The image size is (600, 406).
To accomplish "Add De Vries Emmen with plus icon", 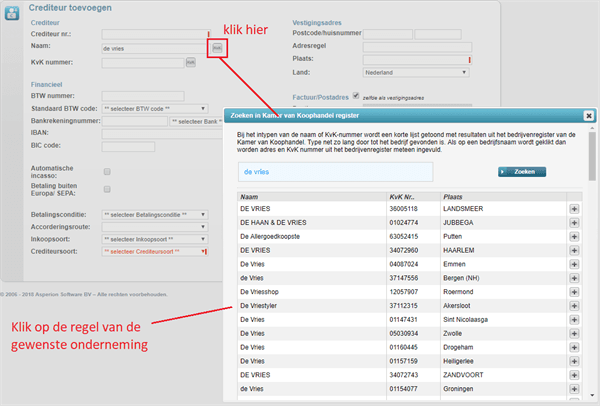I will pos(574,264).
